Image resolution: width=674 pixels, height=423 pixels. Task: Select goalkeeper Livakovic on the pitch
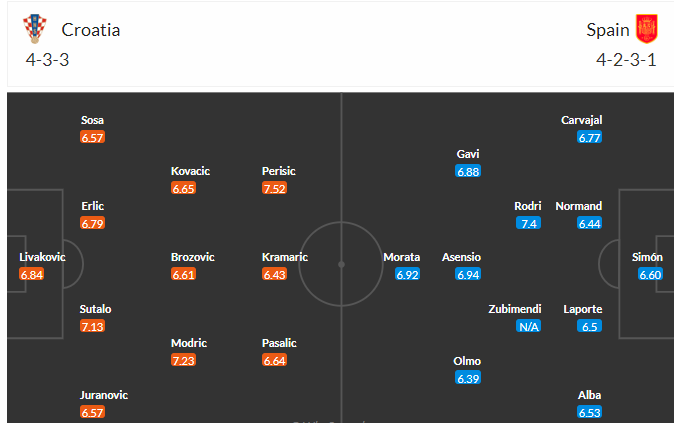[43, 257]
